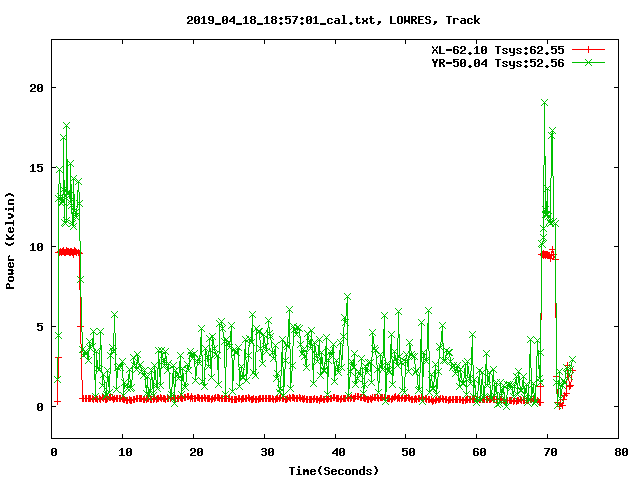This screenshot has height=480, width=640.
Task: Click the green YR legend line sample
Action: tap(588, 62)
